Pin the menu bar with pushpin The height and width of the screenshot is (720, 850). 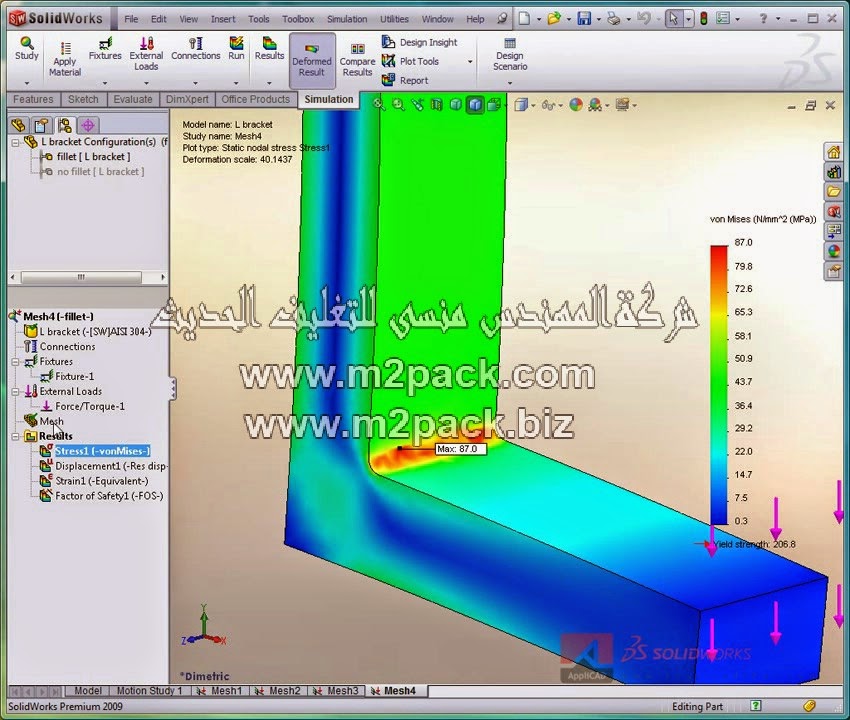(x=503, y=18)
